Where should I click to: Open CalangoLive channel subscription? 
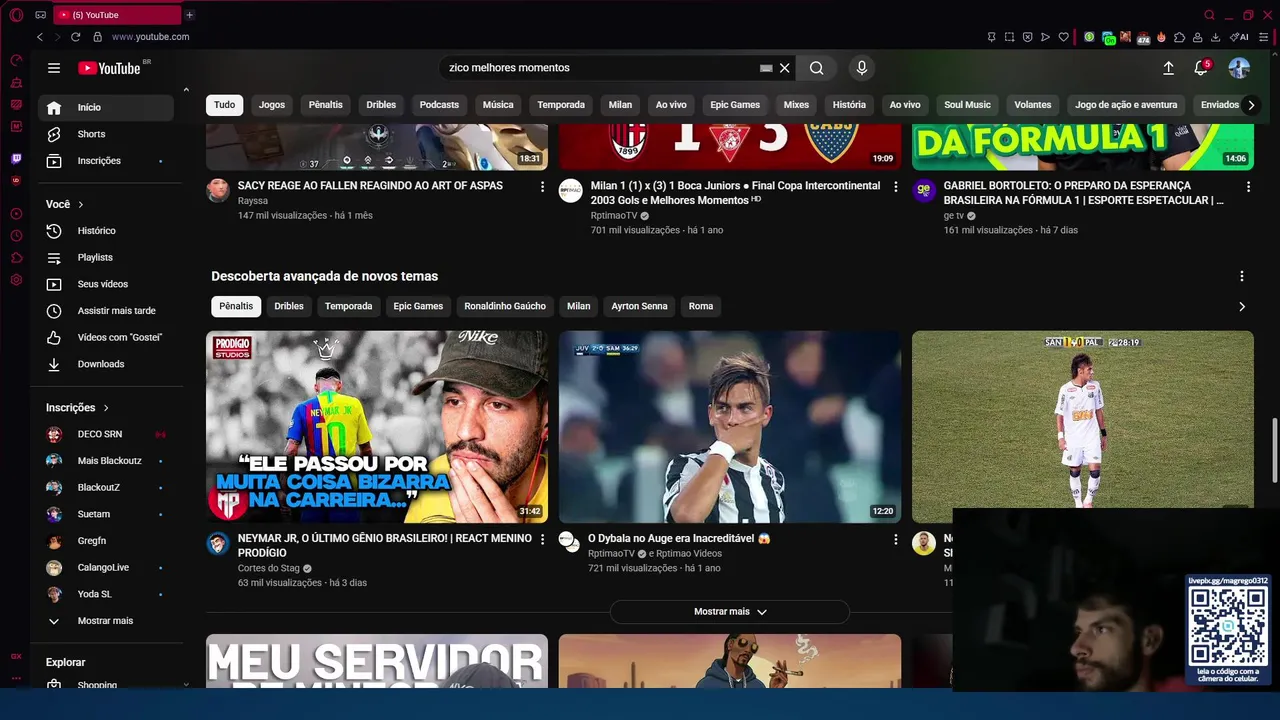[106, 567]
